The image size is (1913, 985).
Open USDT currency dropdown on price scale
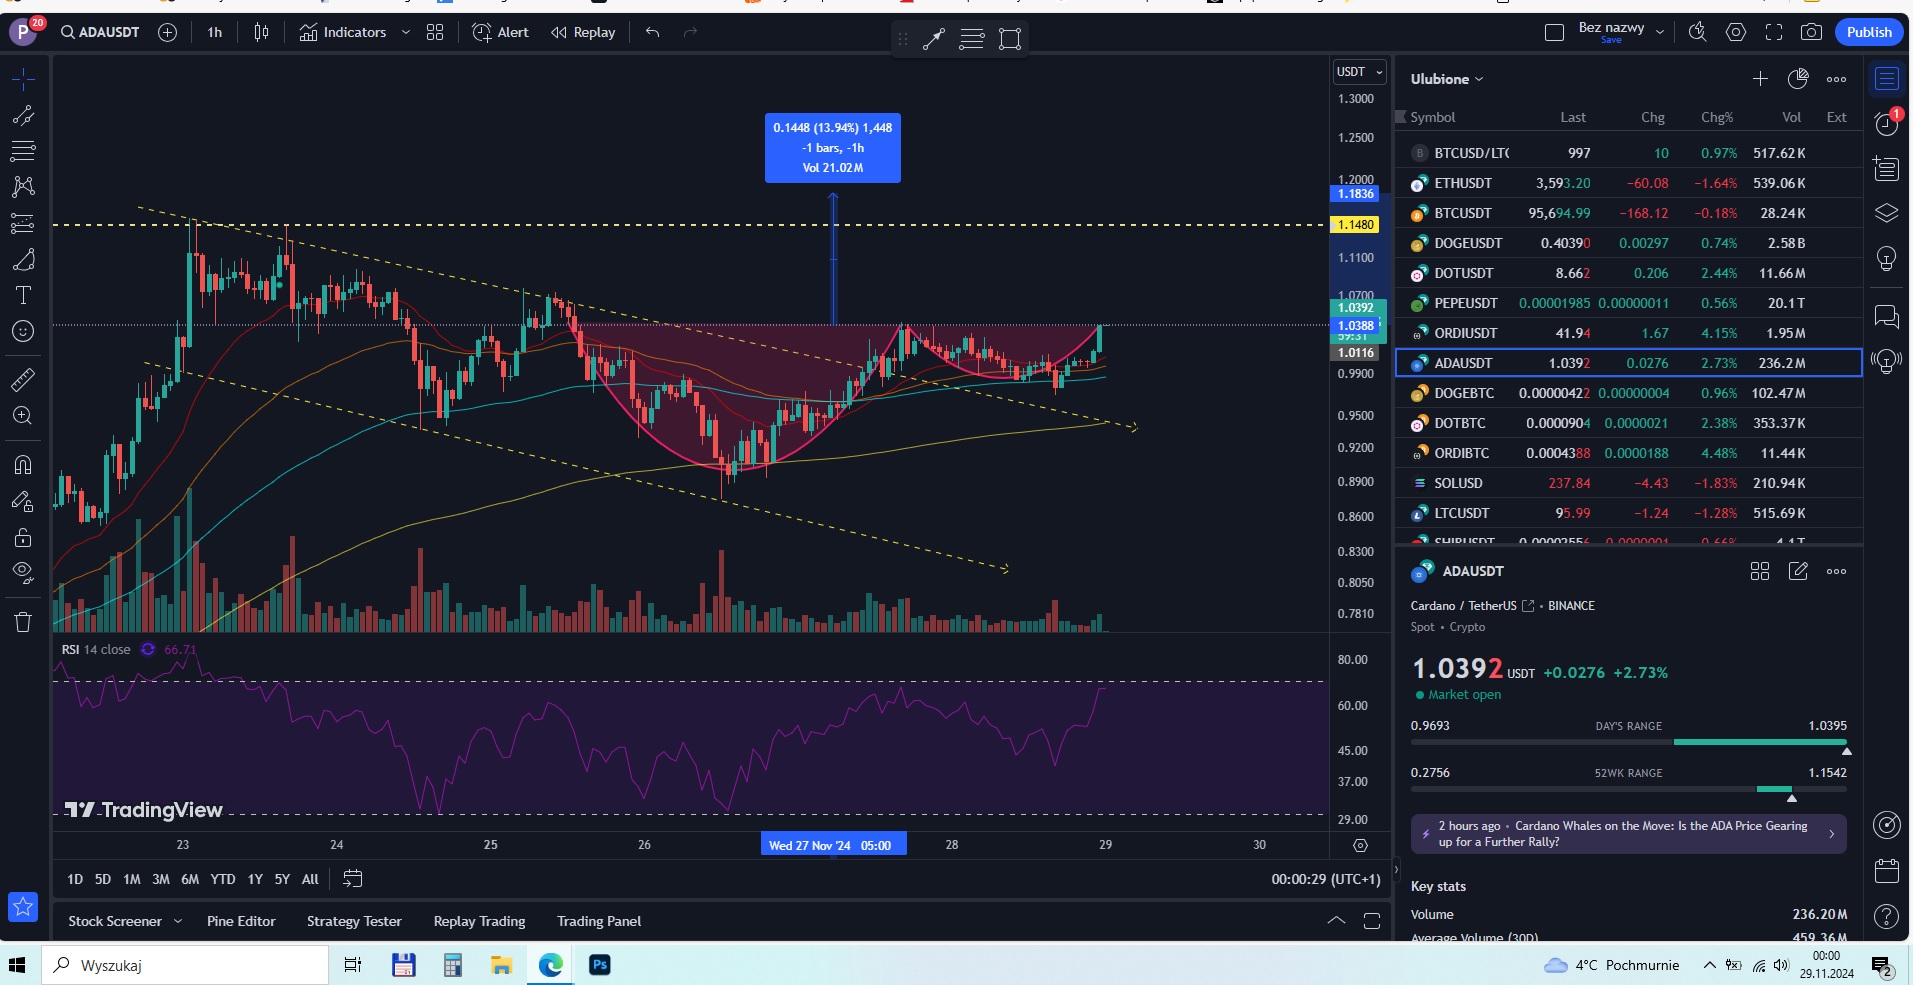pos(1360,72)
